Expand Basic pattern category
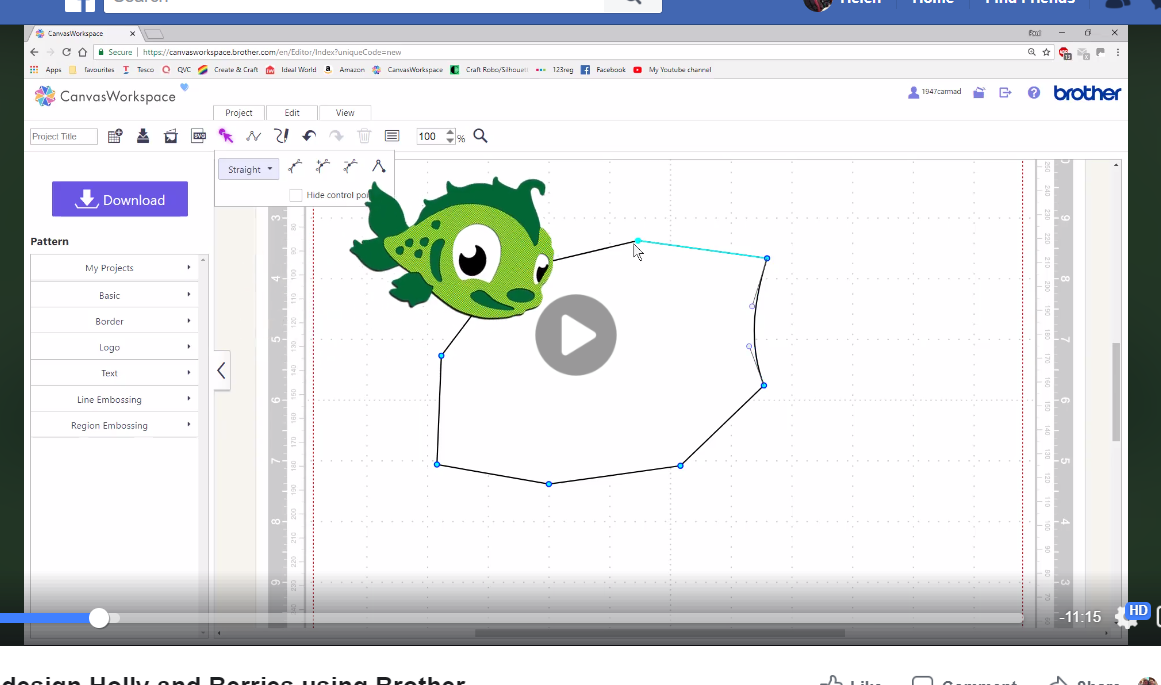 (x=115, y=295)
